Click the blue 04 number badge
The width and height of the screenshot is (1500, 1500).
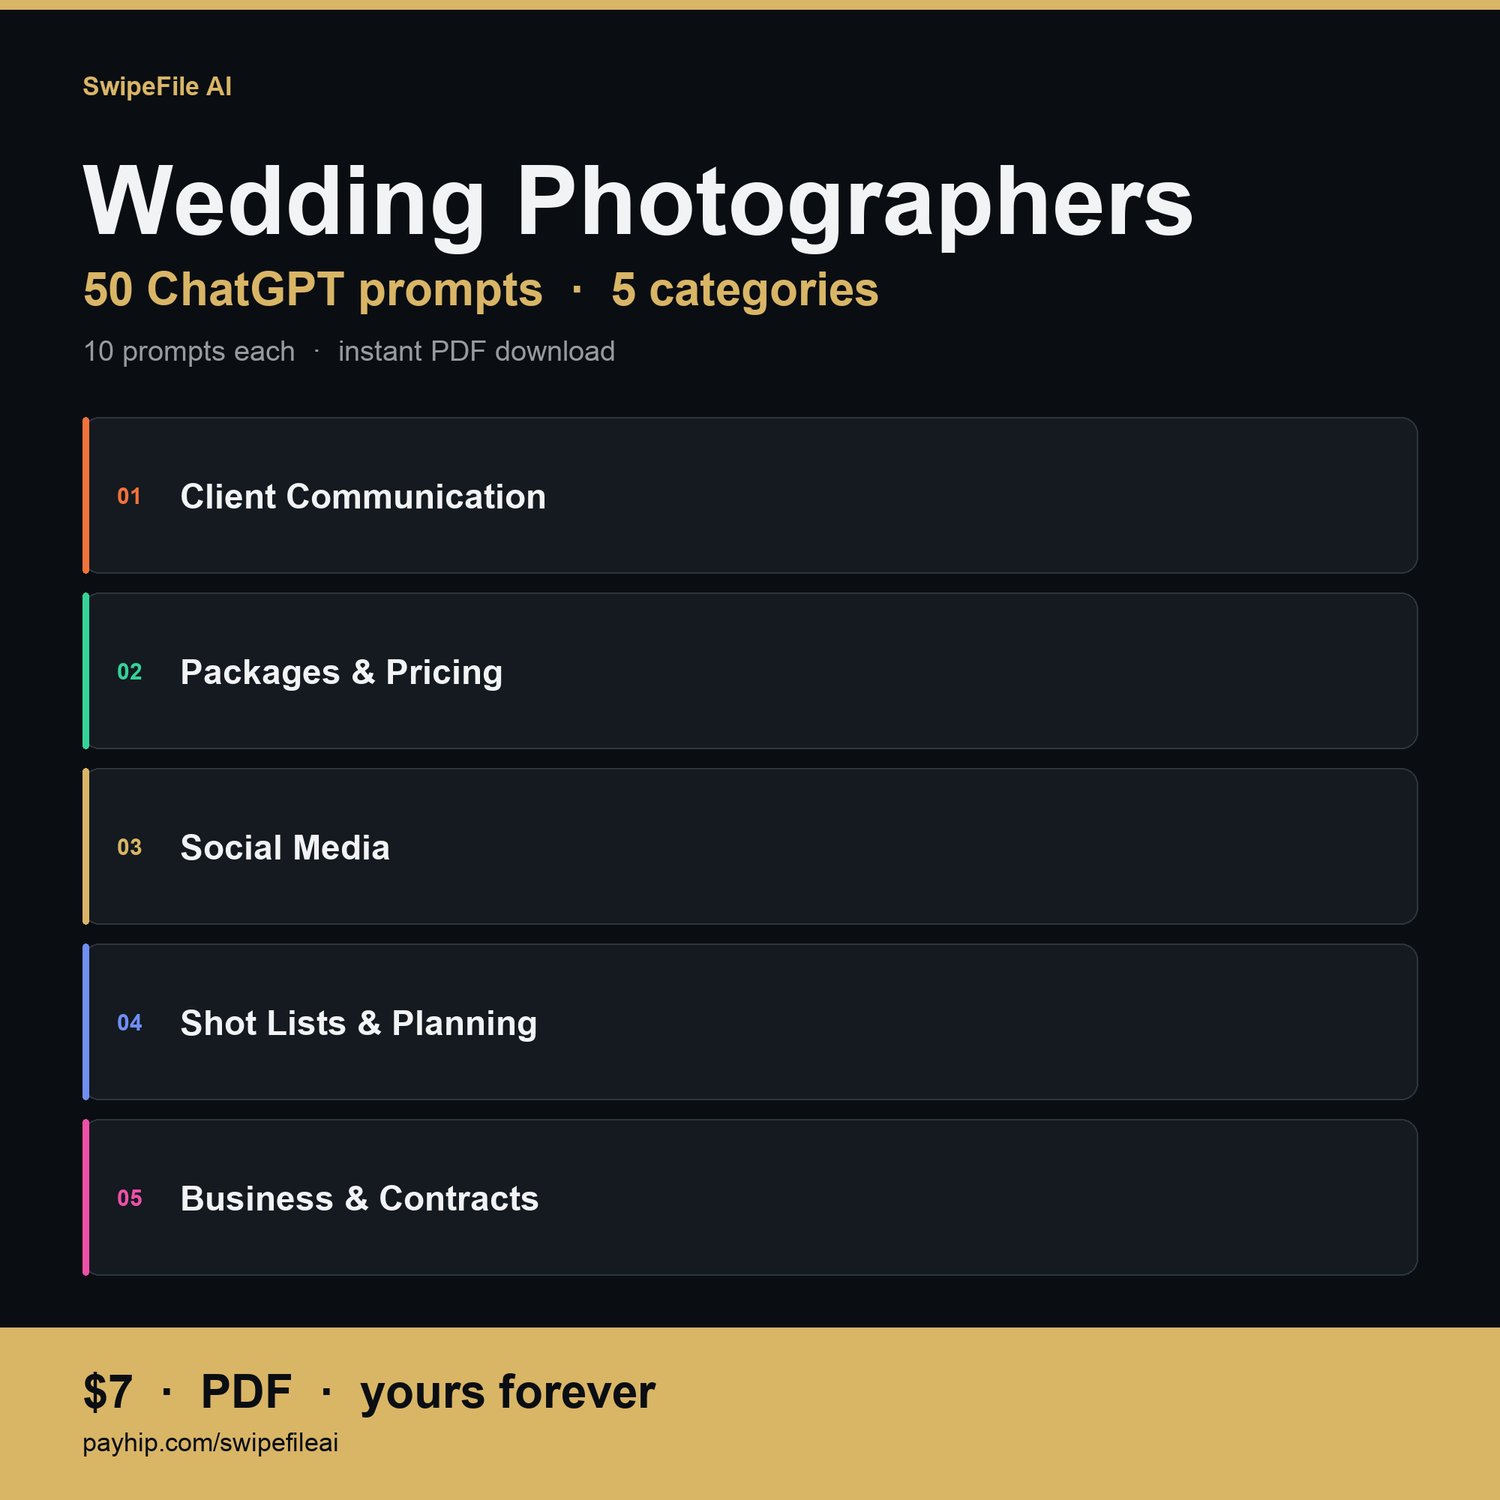coord(129,1023)
